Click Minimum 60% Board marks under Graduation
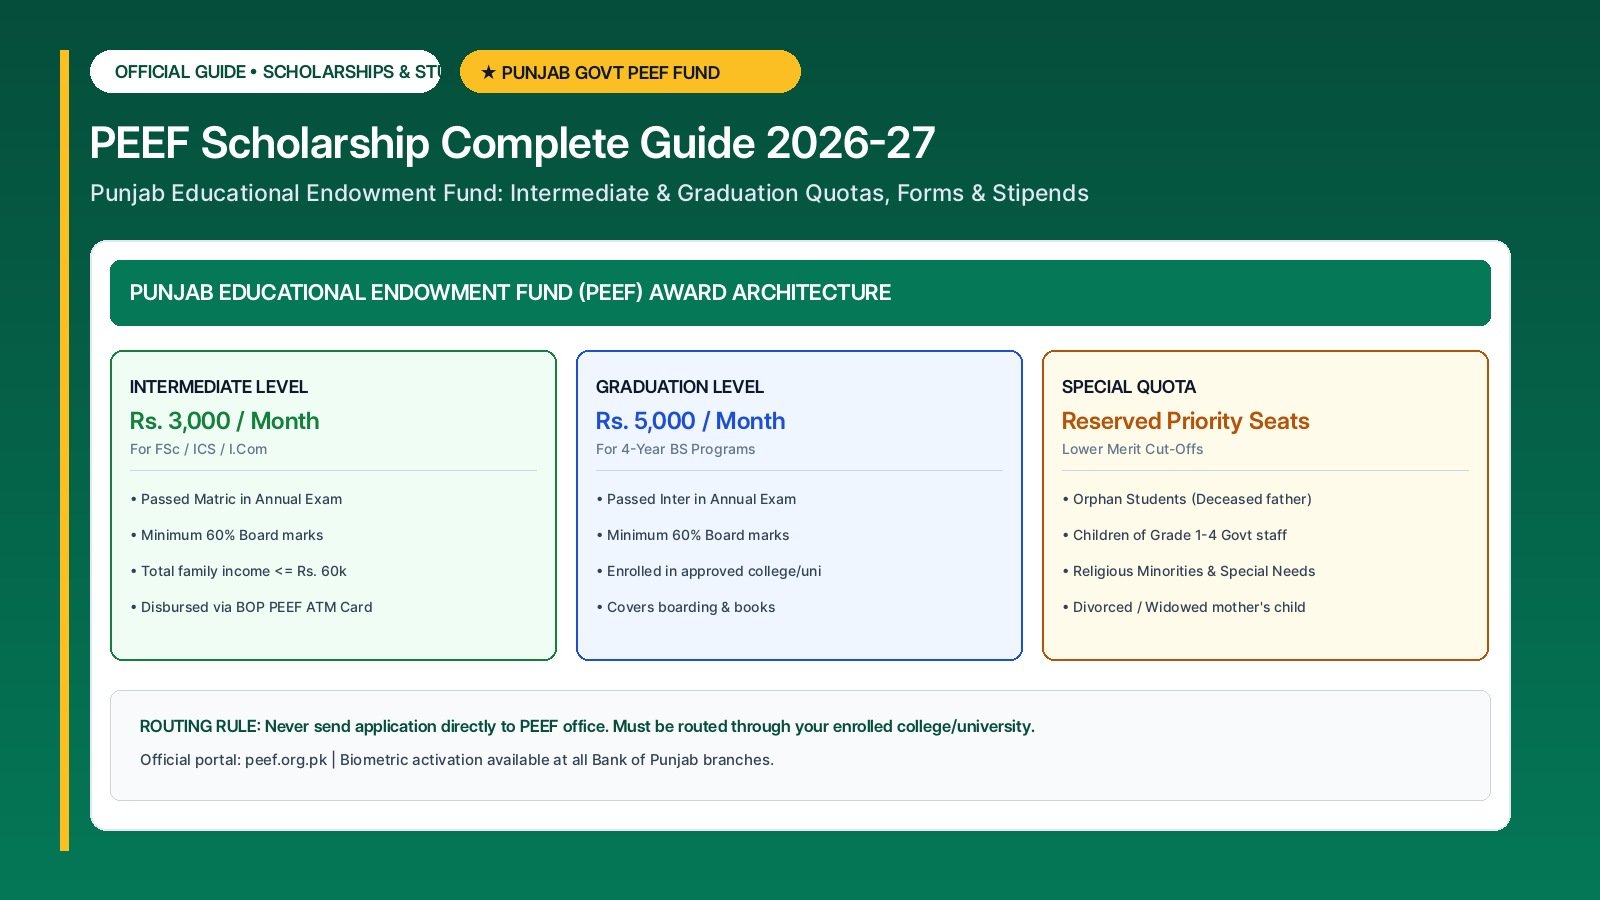This screenshot has height=900, width=1600. click(693, 535)
